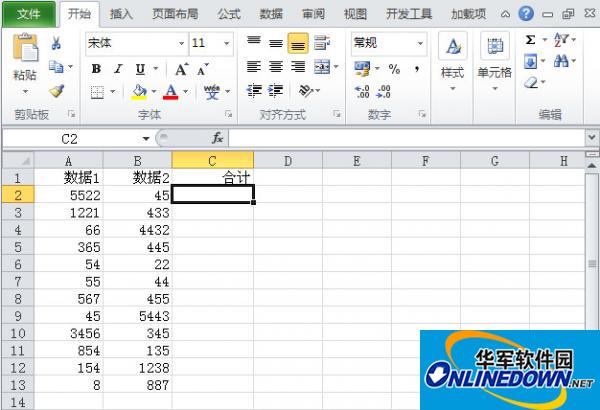Minimize the ribbon with caret icon
The height and width of the screenshot is (410, 600).
click(x=505, y=14)
